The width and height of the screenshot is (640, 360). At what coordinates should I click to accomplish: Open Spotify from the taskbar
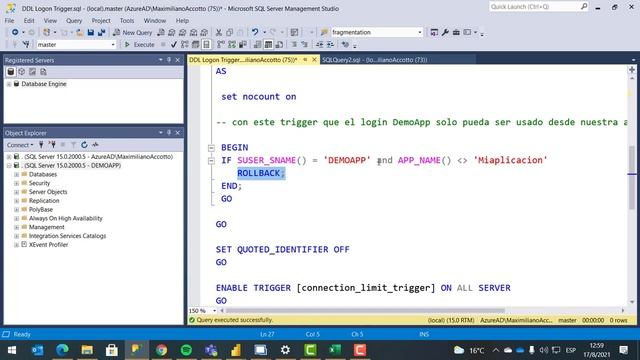tap(186, 350)
